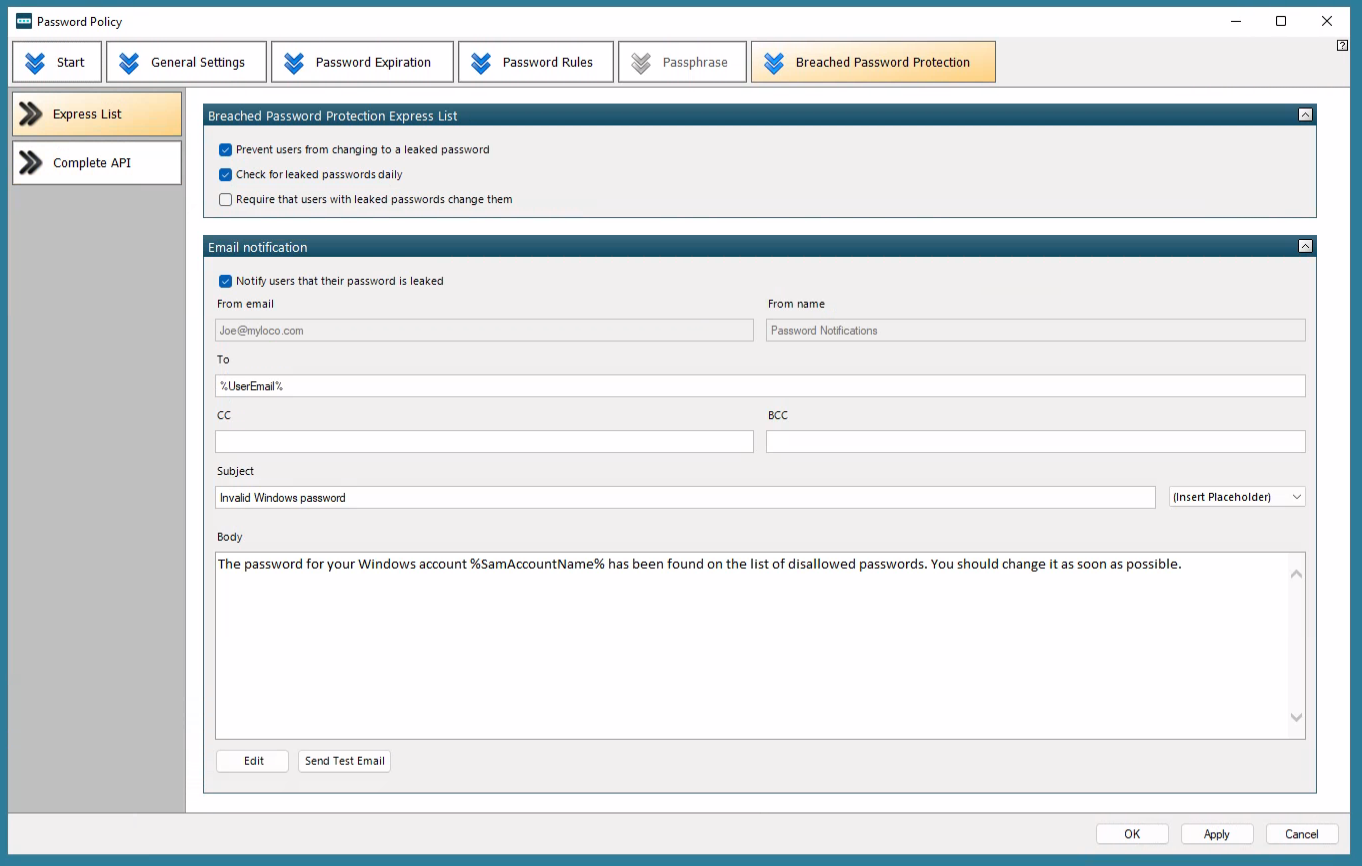Click the chevron icon on Password Expiration tab
Viewport: 1362px width, 866px height.
(x=294, y=62)
